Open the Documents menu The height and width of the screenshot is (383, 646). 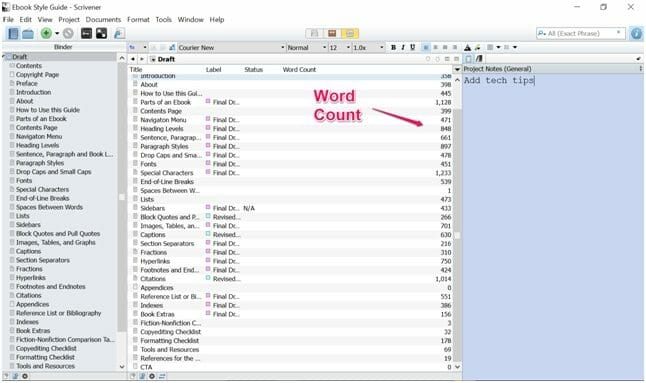pyautogui.click(x=103, y=19)
